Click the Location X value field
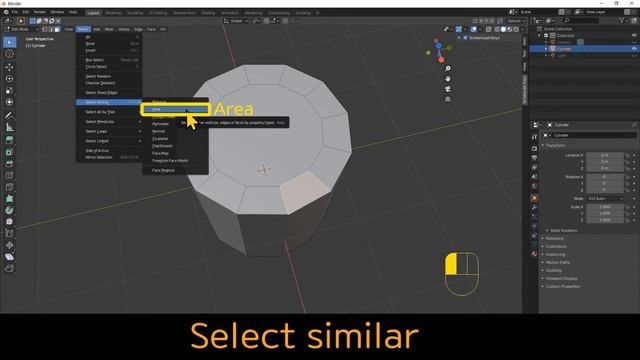 (x=605, y=155)
